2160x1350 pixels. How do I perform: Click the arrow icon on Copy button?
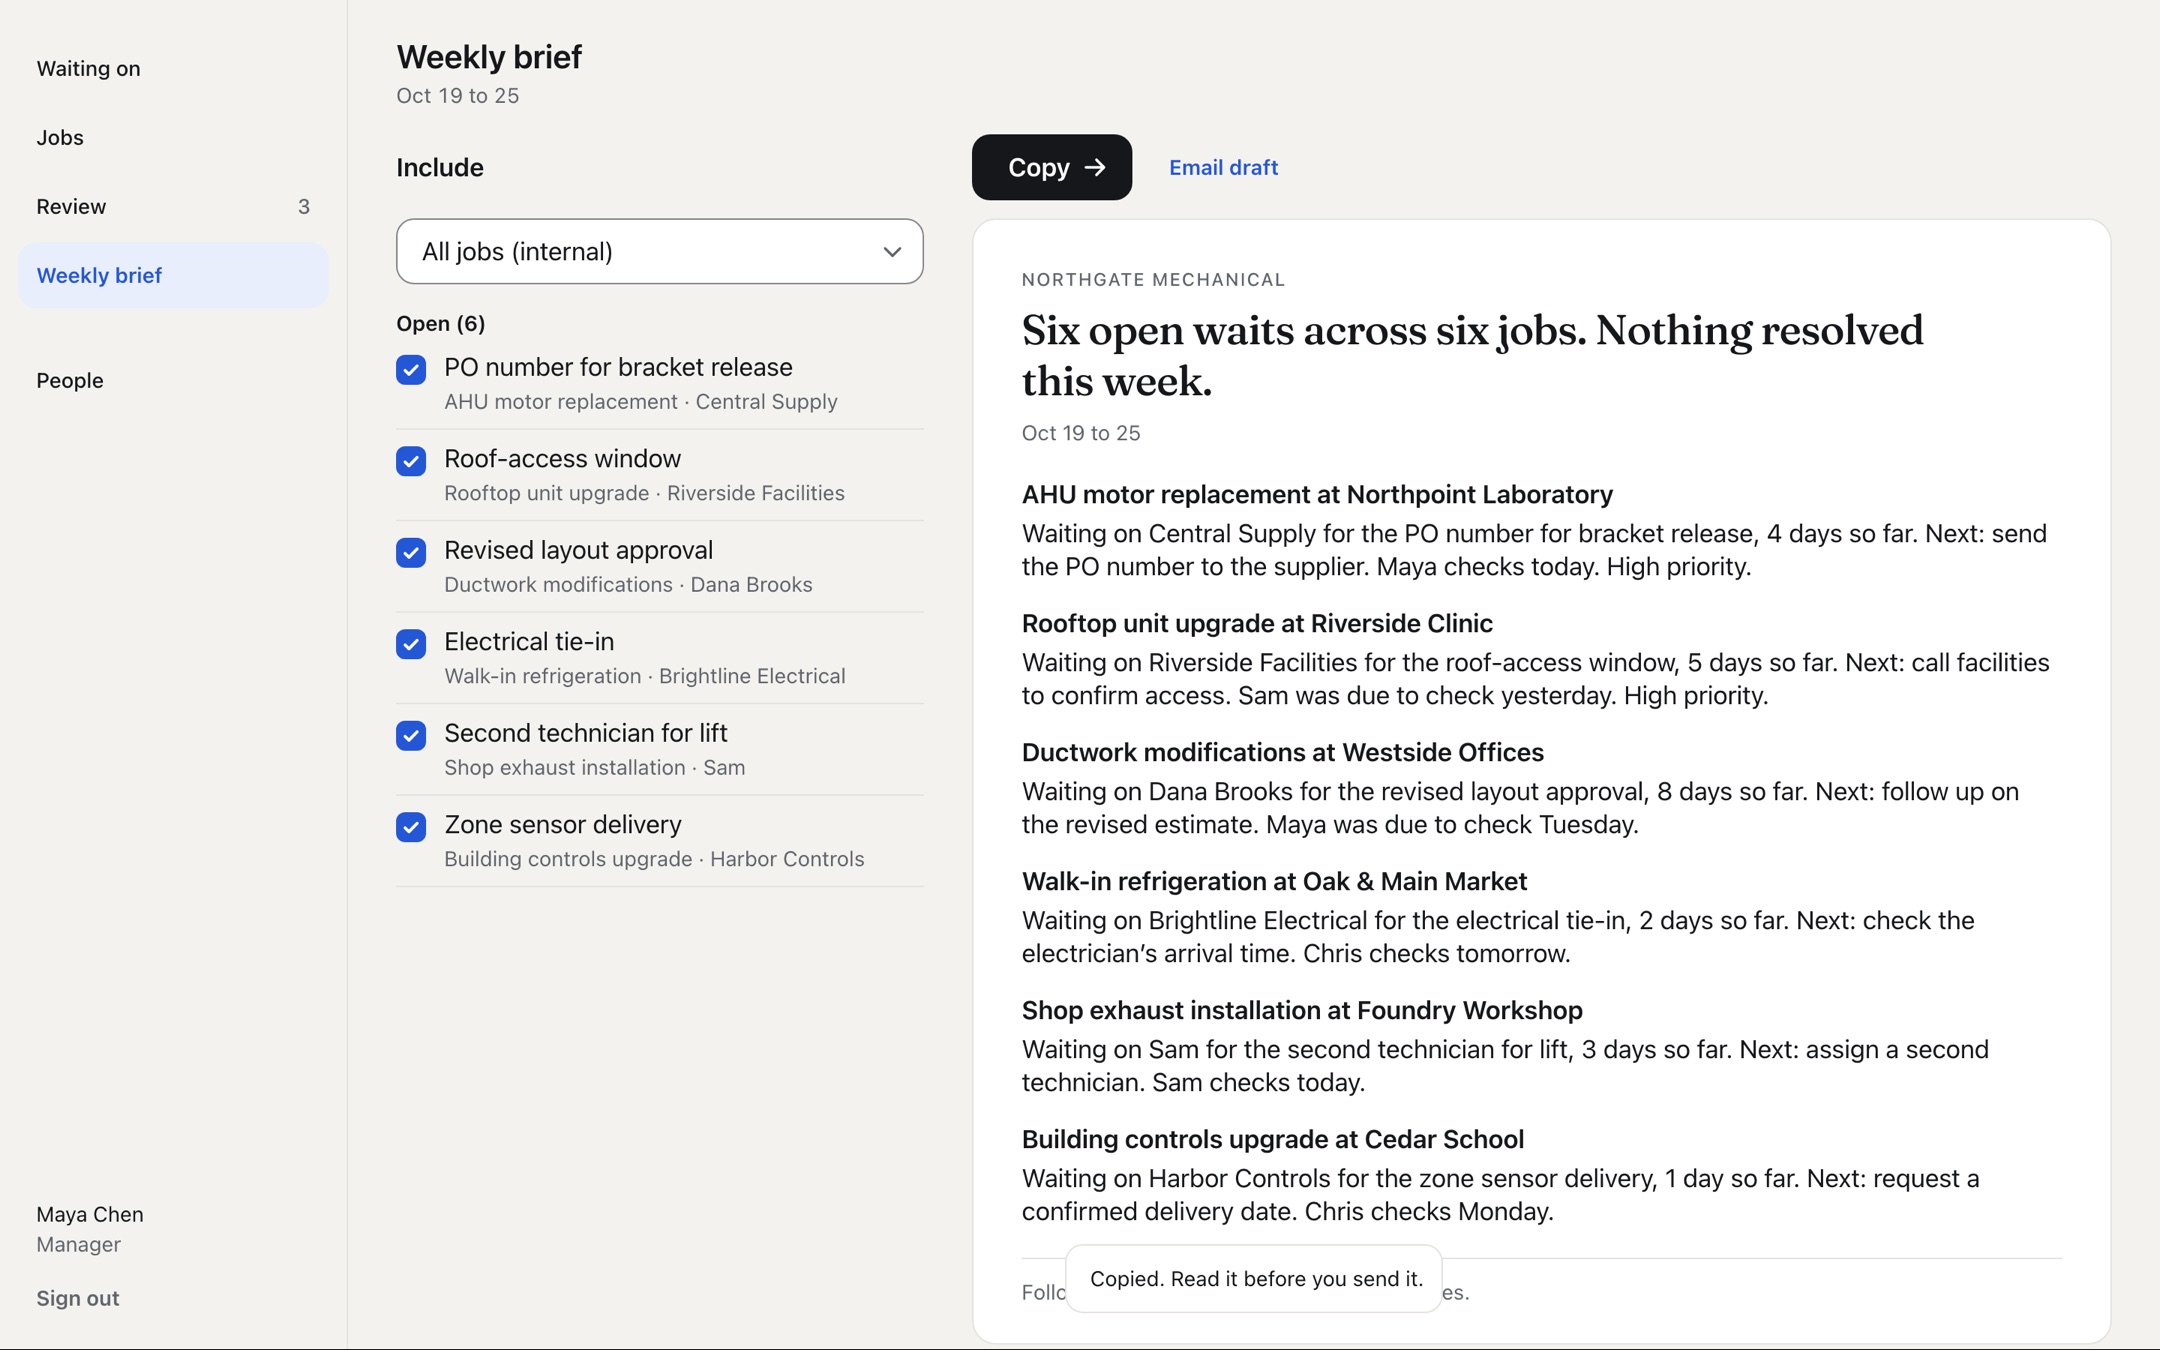(1095, 167)
